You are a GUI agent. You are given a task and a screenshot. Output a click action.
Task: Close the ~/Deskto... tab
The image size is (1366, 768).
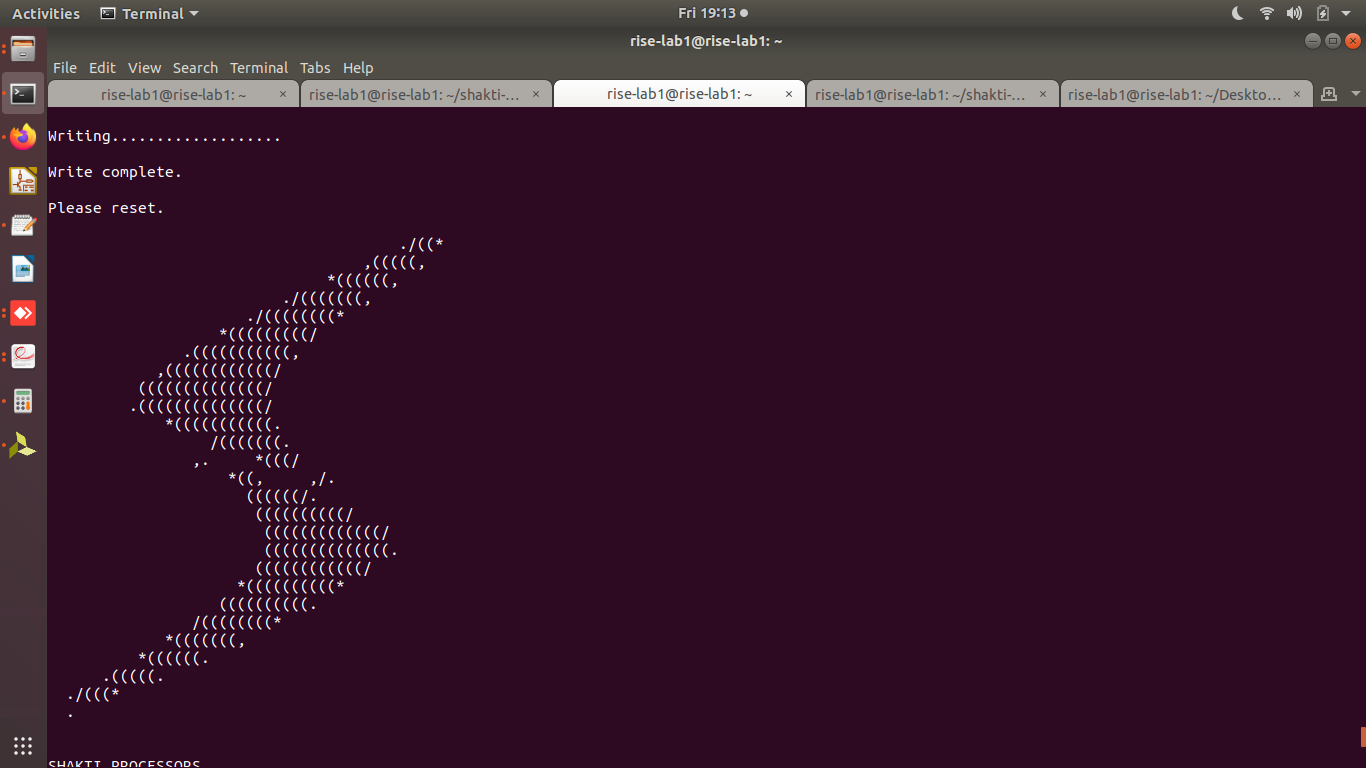[1296, 94]
